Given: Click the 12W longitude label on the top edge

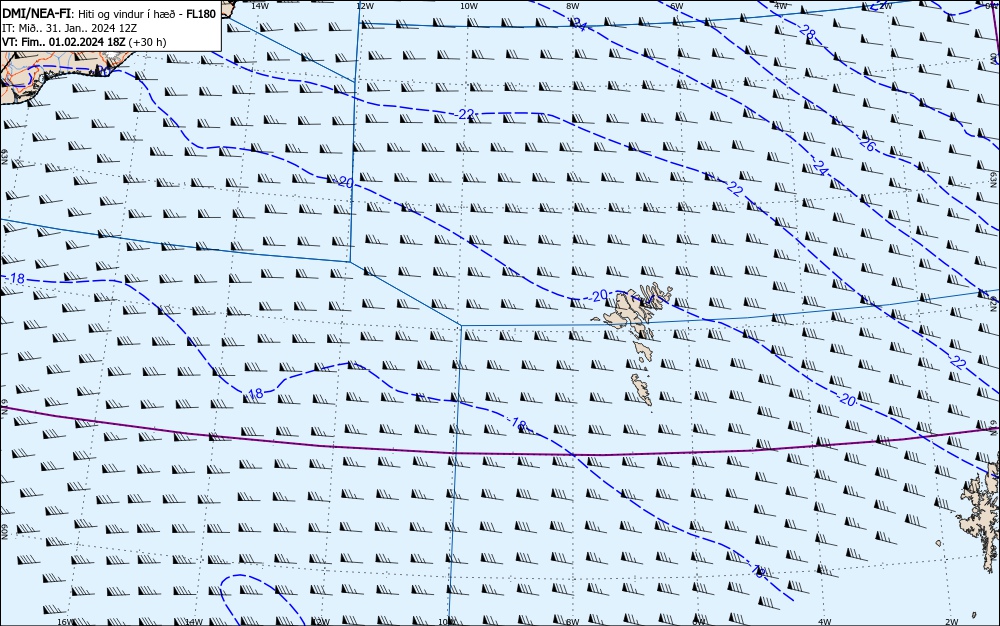Looking at the screenshot, I should click(364, 5).
